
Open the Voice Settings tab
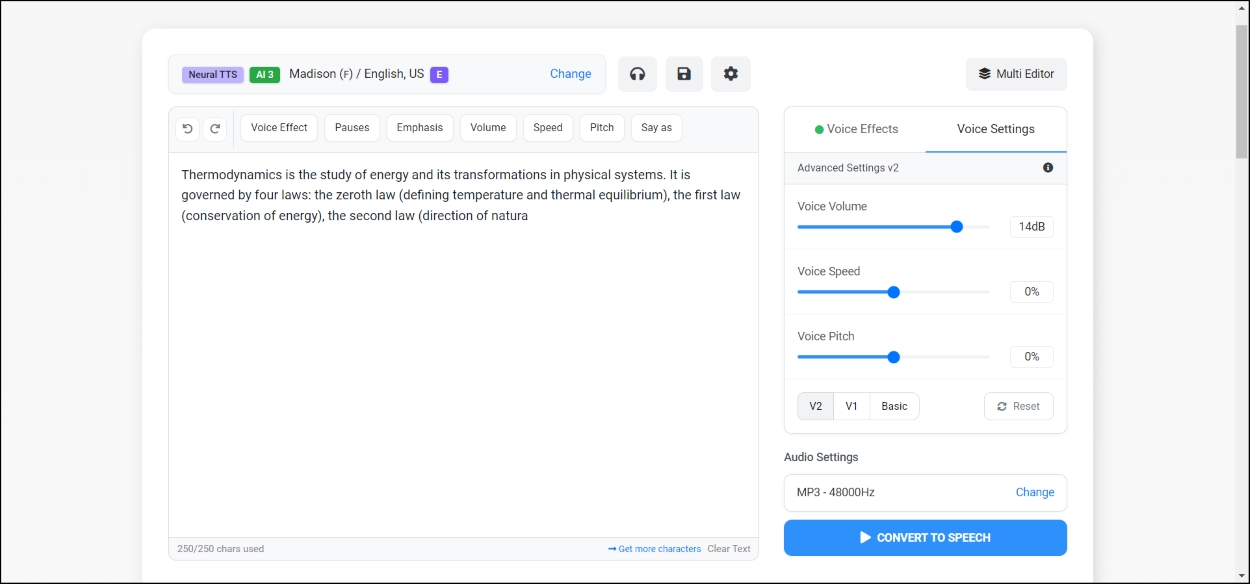tap(995, 129)
